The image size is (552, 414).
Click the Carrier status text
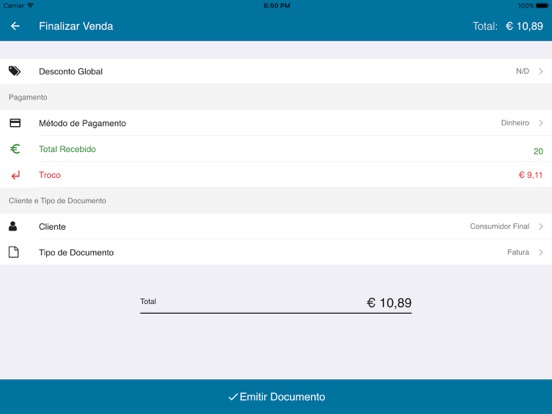pyautogui.click(x=14, y=6)
